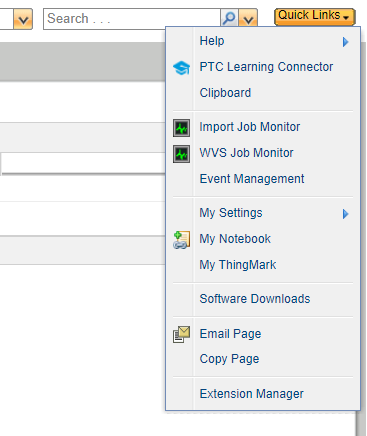This screenshot has width=367, height=436.
Task: Select Copy Page menu entry
Action: coord(229,359)
